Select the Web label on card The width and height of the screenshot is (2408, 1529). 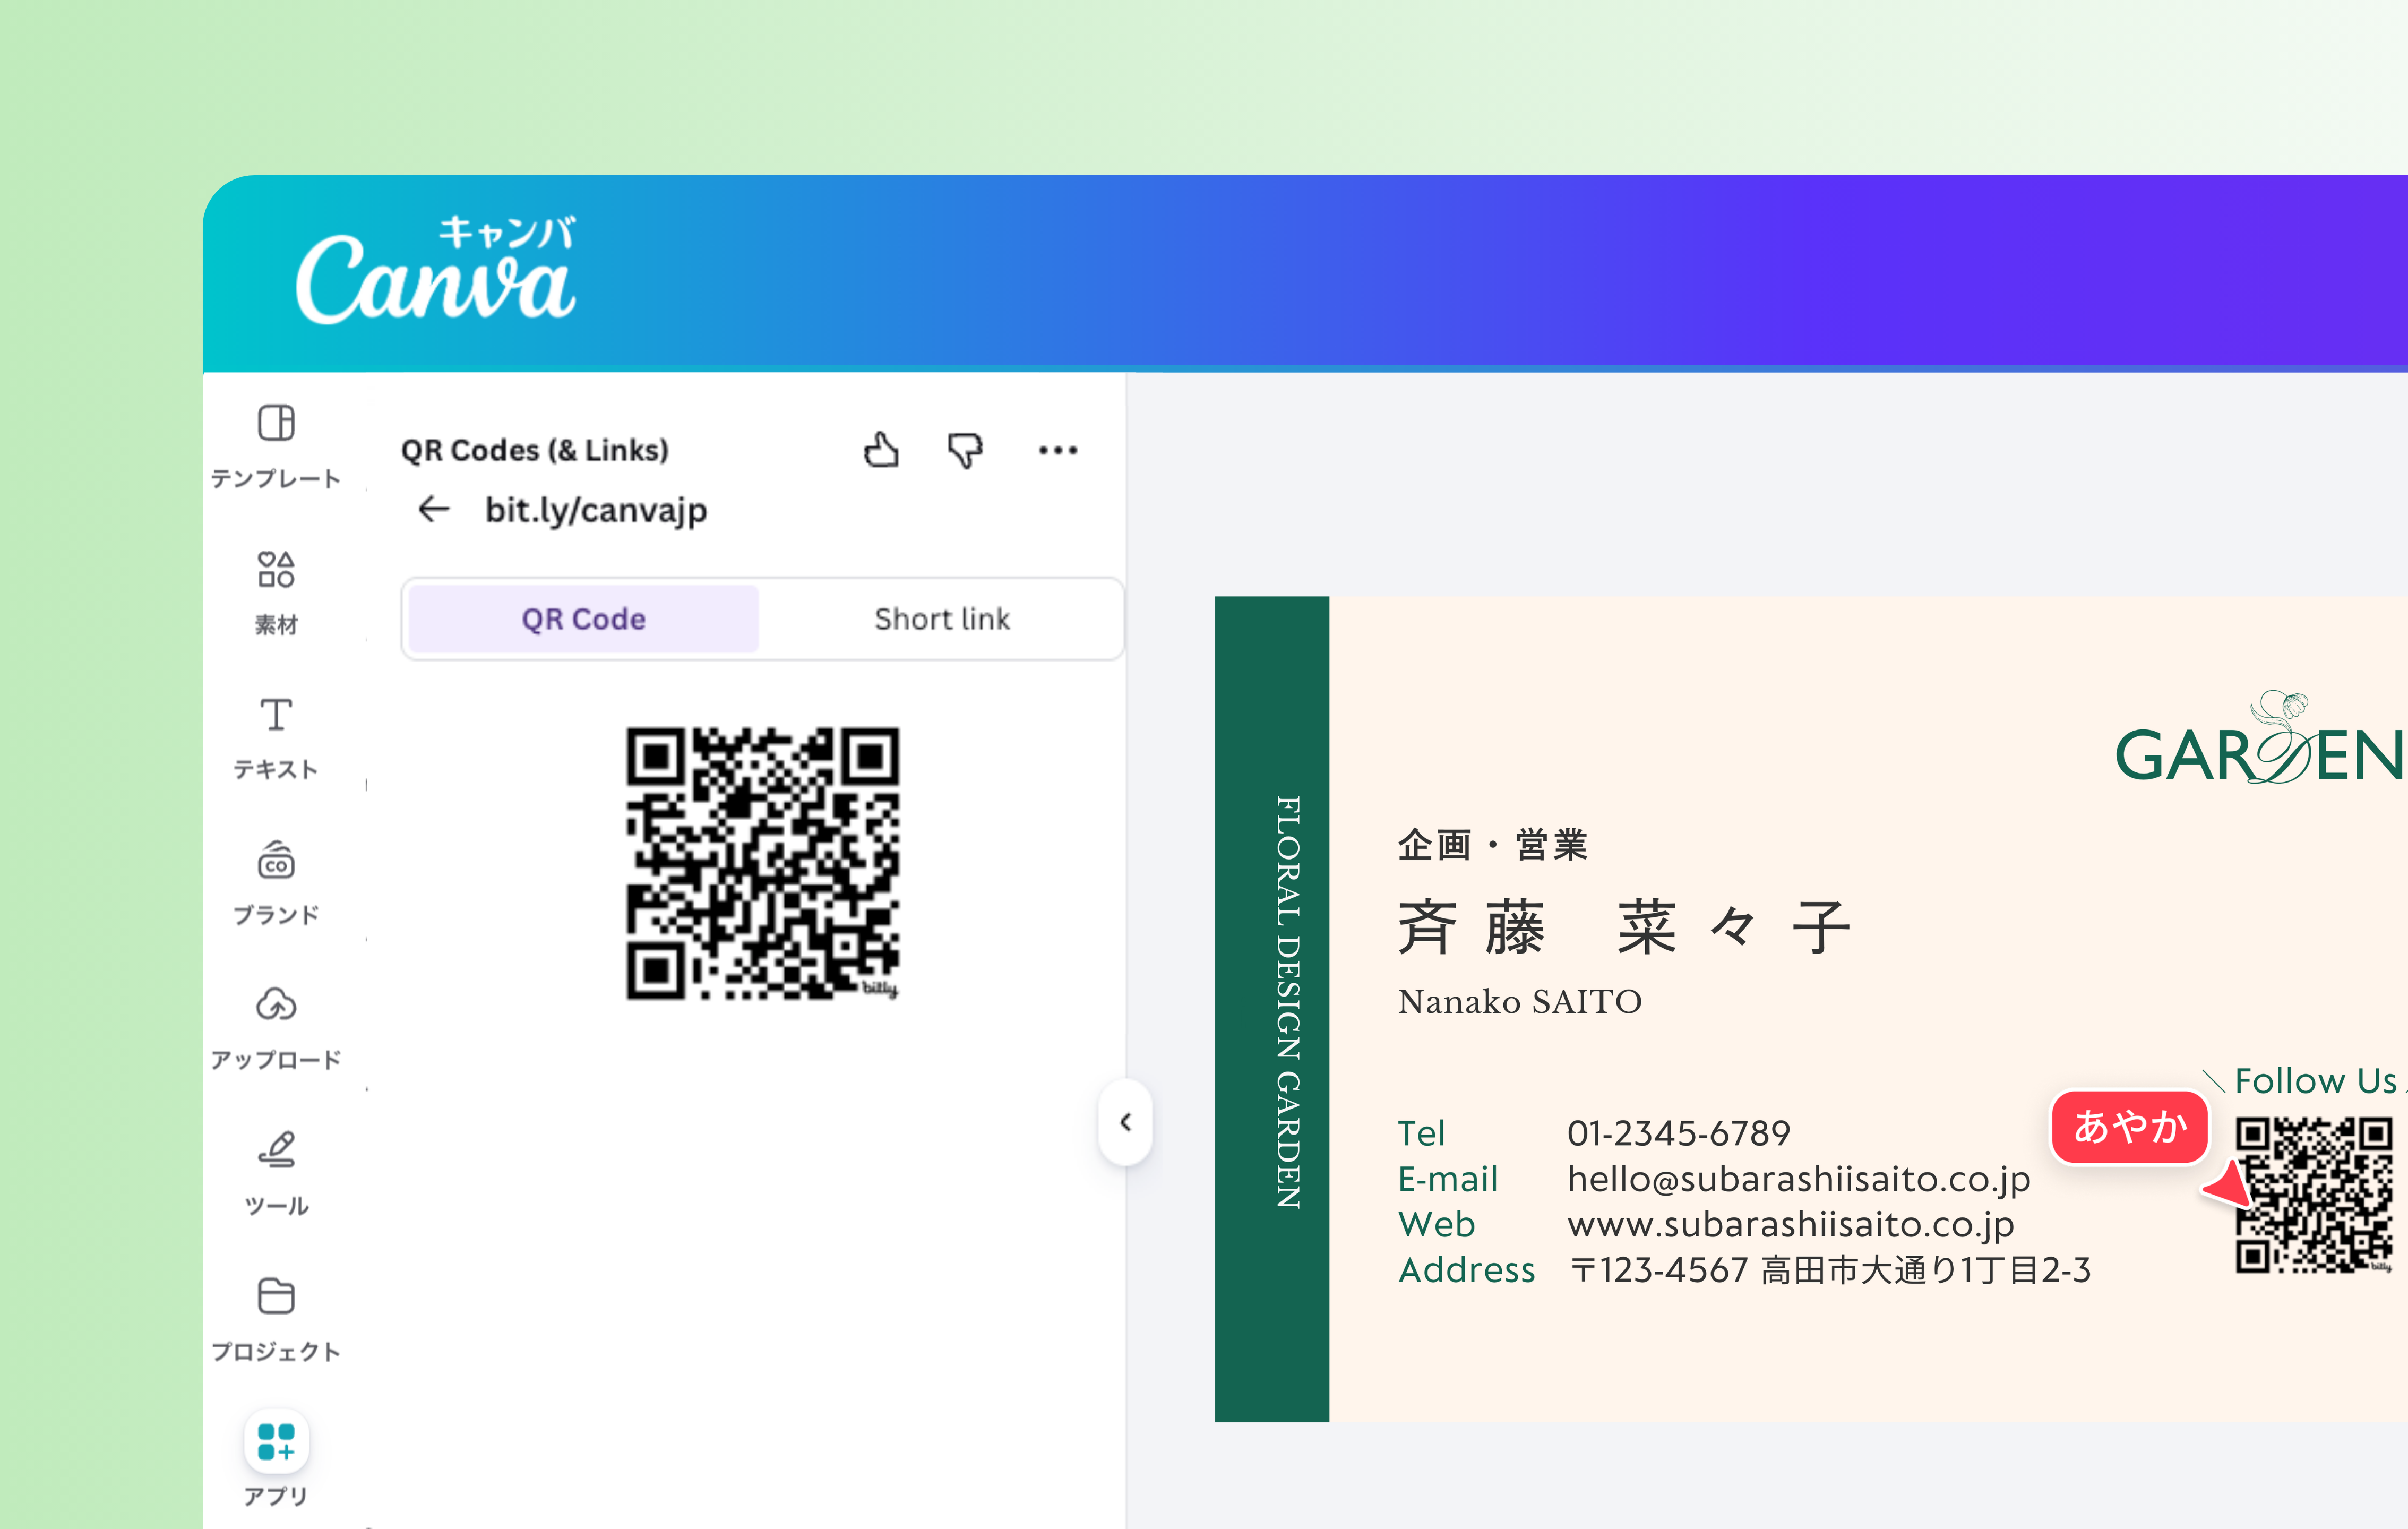[1436, 1224]
